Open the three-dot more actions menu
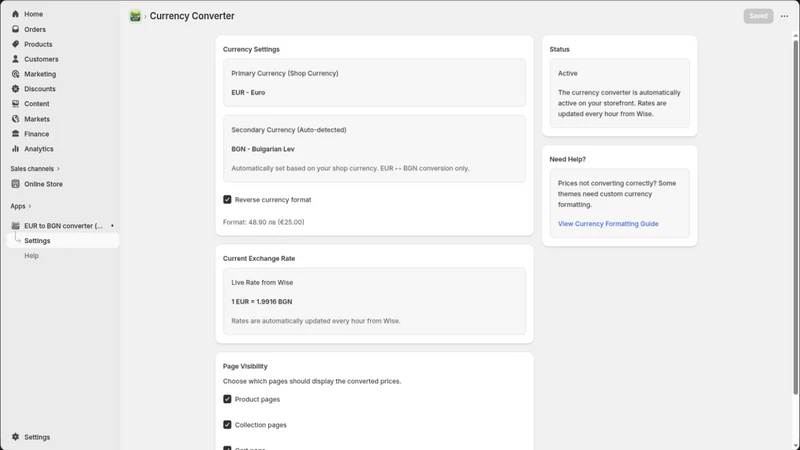 tap(784, 16)
